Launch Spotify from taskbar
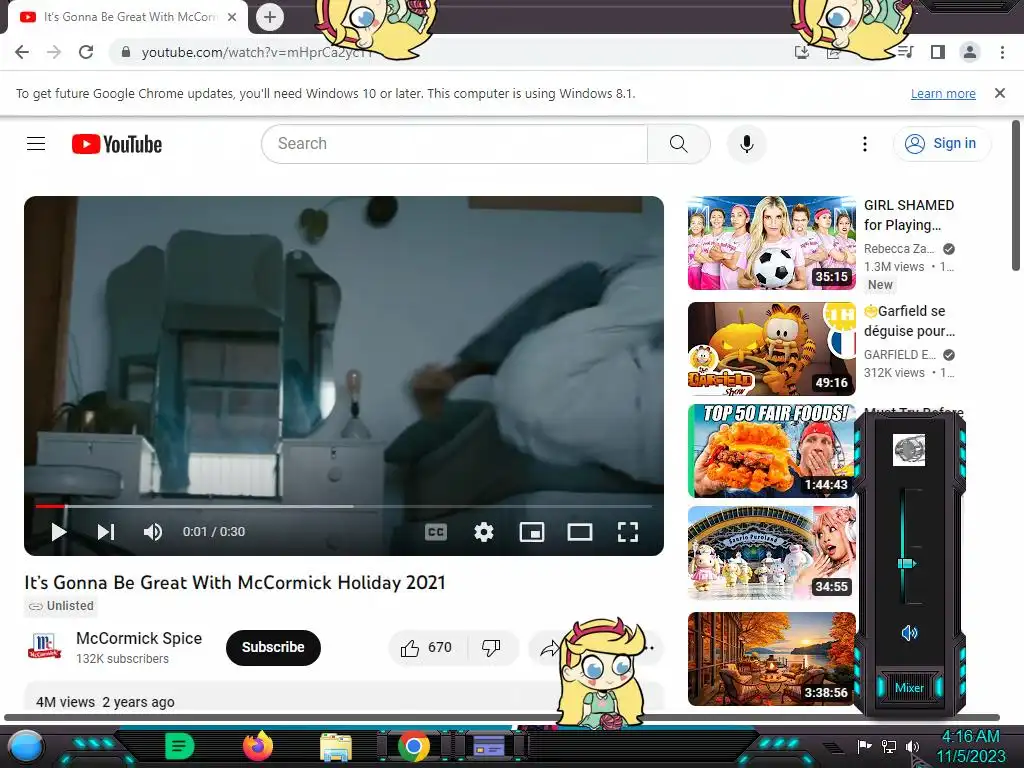The image size is (1024, 768). point(180,746)
